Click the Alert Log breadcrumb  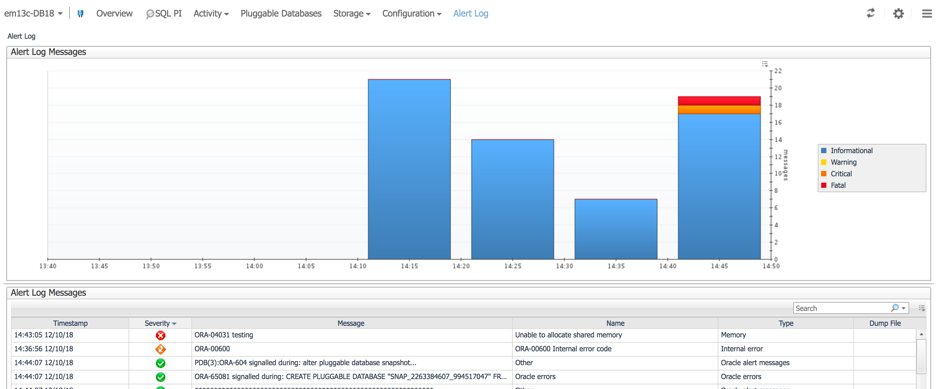pyautogui.click(x=21, y=37)
